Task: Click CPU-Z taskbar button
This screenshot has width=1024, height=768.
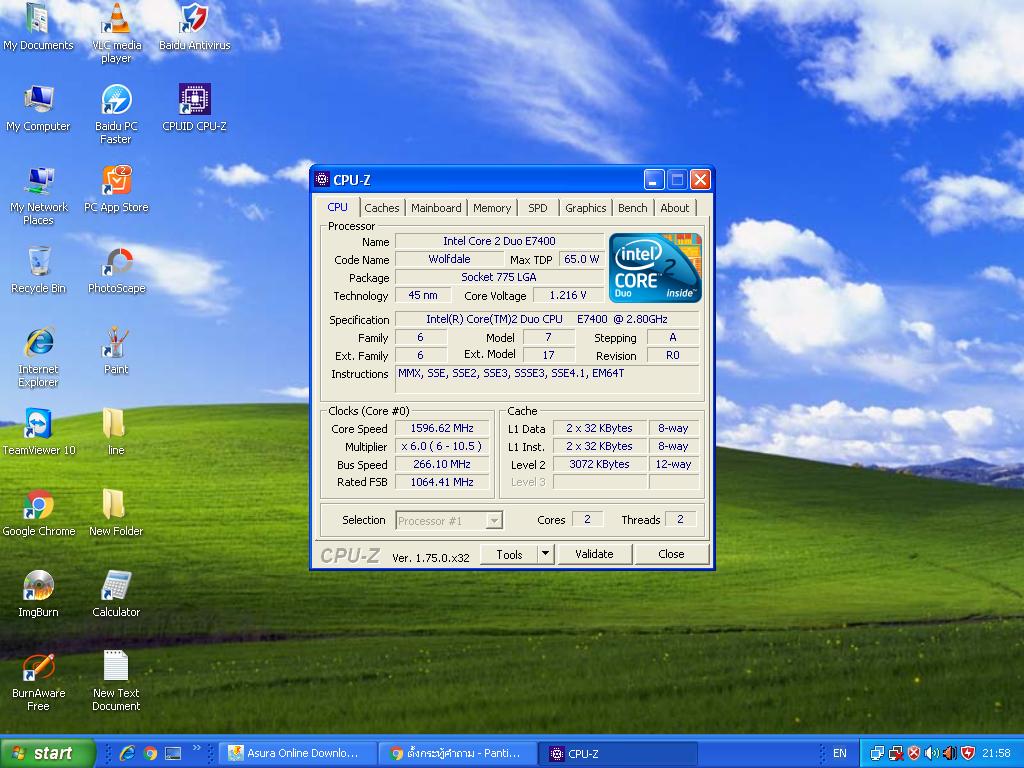Action: click(x=618, y=753)
